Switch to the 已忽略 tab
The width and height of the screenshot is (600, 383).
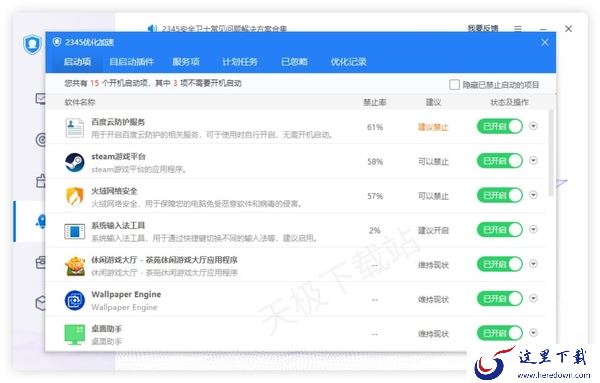(294, 62)
